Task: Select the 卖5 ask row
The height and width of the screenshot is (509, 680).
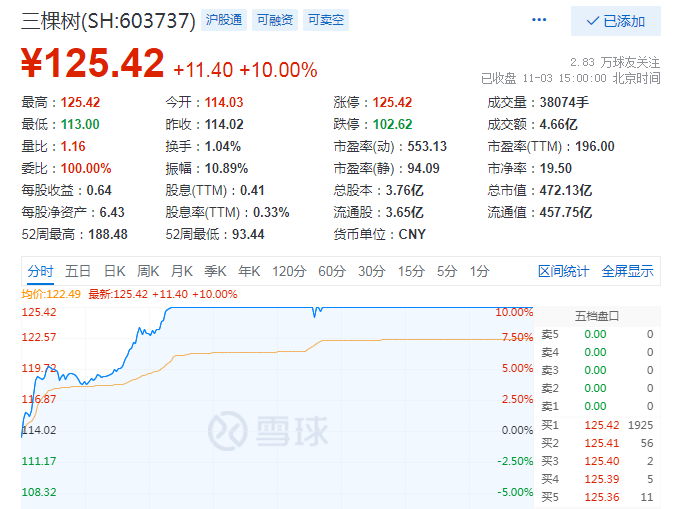Action: 597,334
